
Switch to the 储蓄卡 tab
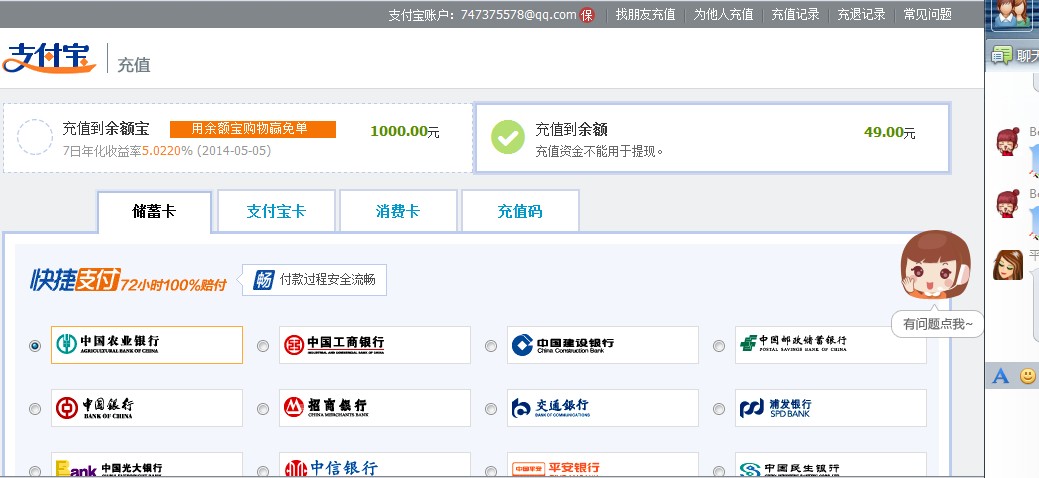coord(154,212)
